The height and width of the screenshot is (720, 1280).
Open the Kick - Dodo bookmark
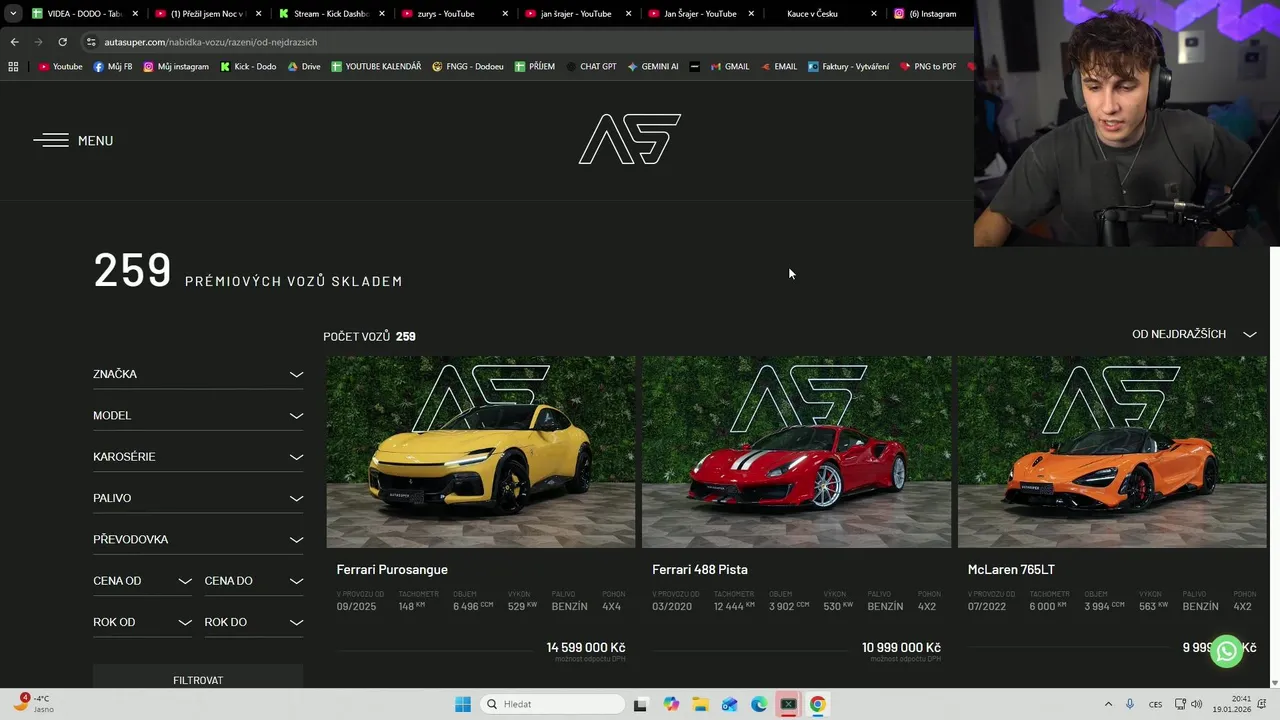[248, 67]
